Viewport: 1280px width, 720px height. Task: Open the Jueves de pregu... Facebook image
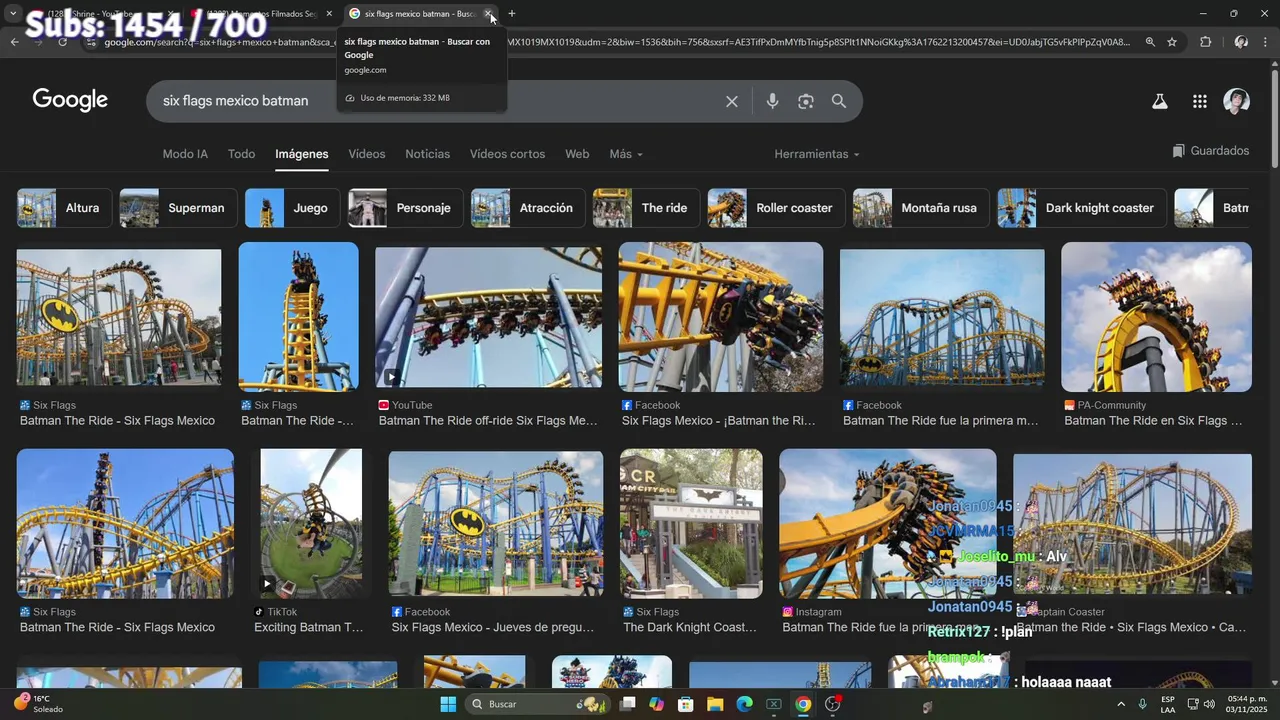(496, 523)
